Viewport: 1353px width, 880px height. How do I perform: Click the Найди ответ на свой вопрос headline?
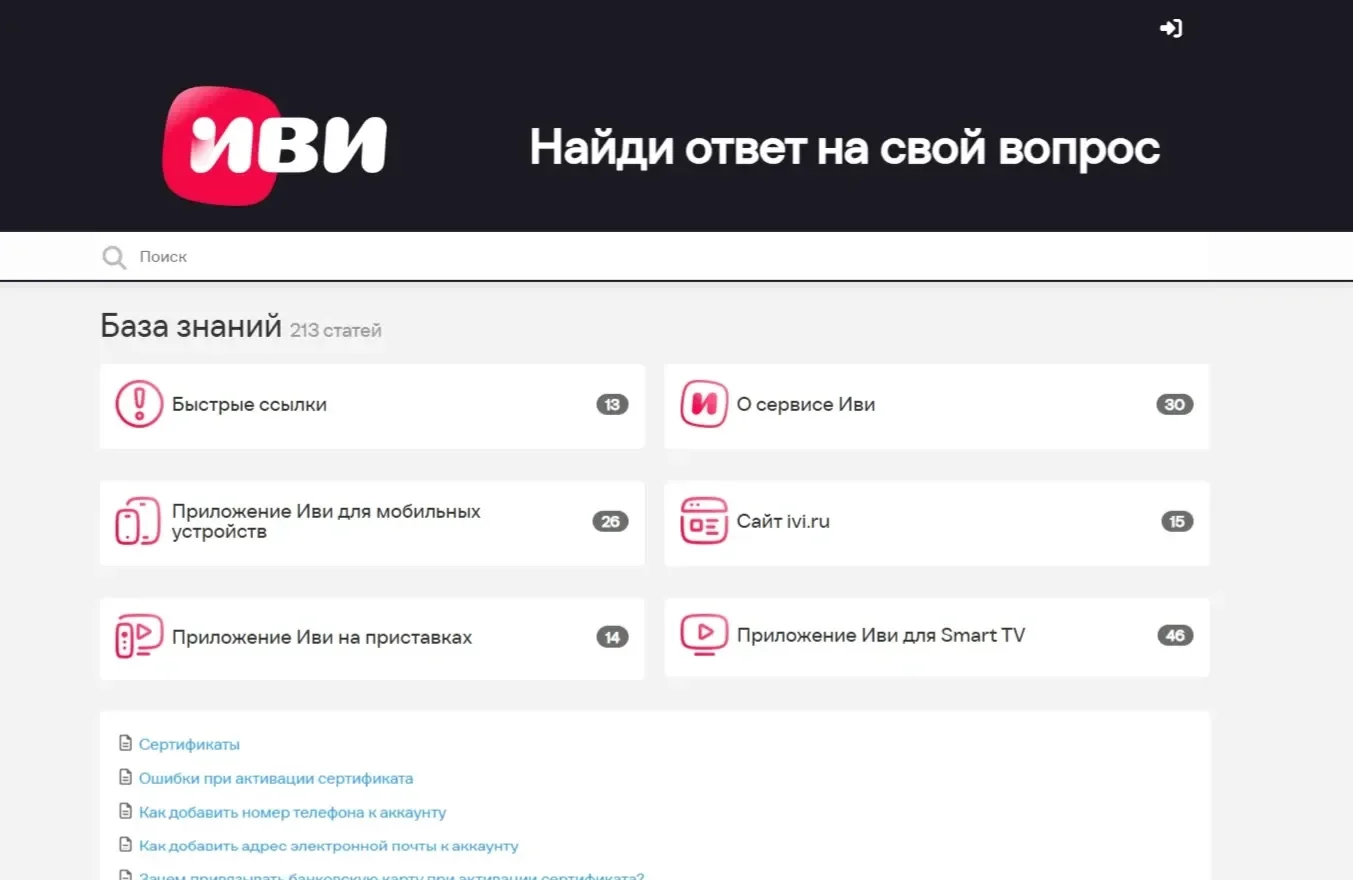tap(845, 148)
